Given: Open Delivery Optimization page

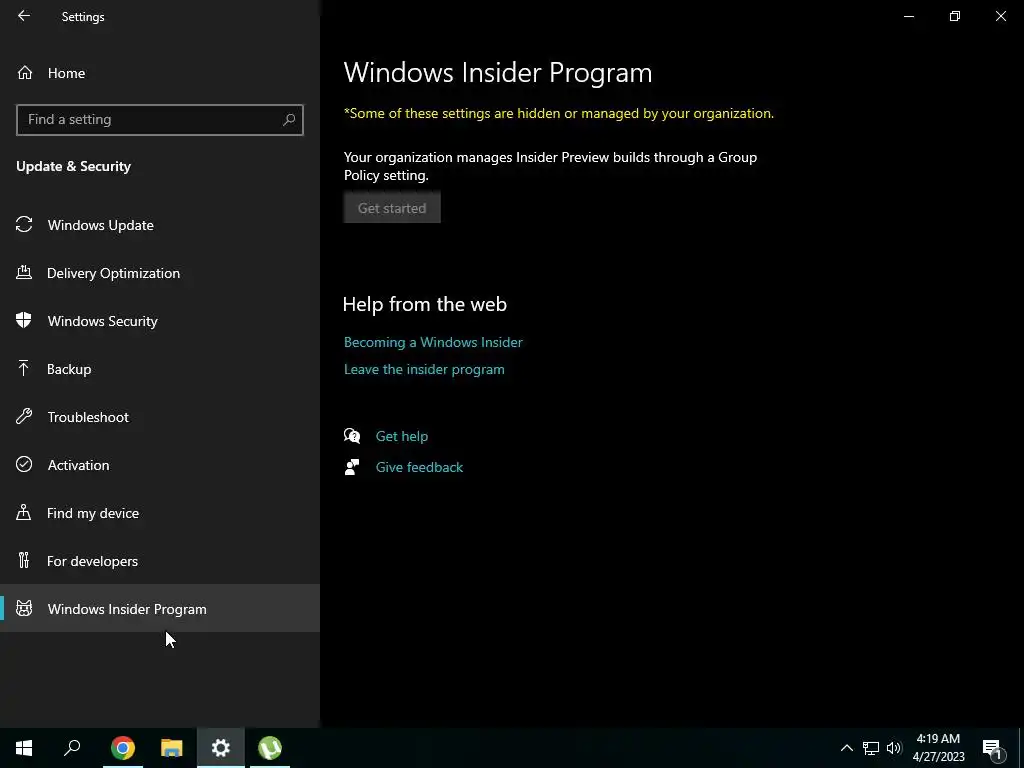Looking at the screenshot, I should (x=159, y=273).
